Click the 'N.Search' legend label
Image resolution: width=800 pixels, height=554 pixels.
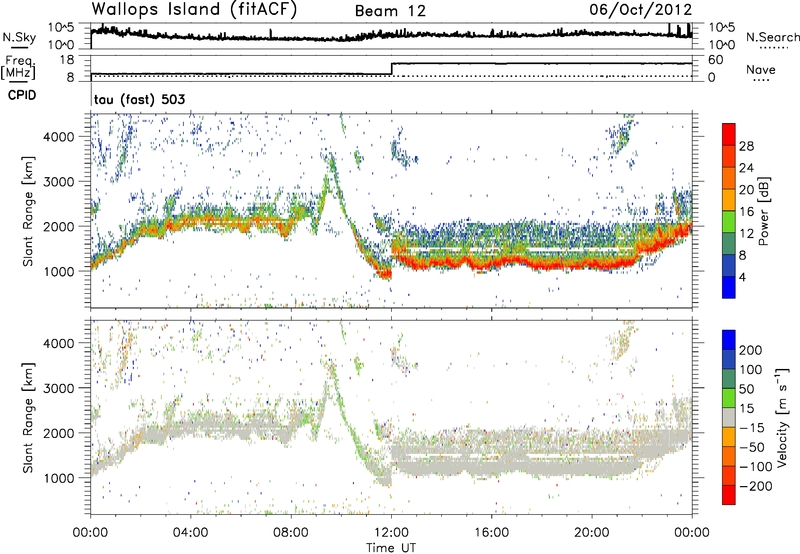point(773,37)
